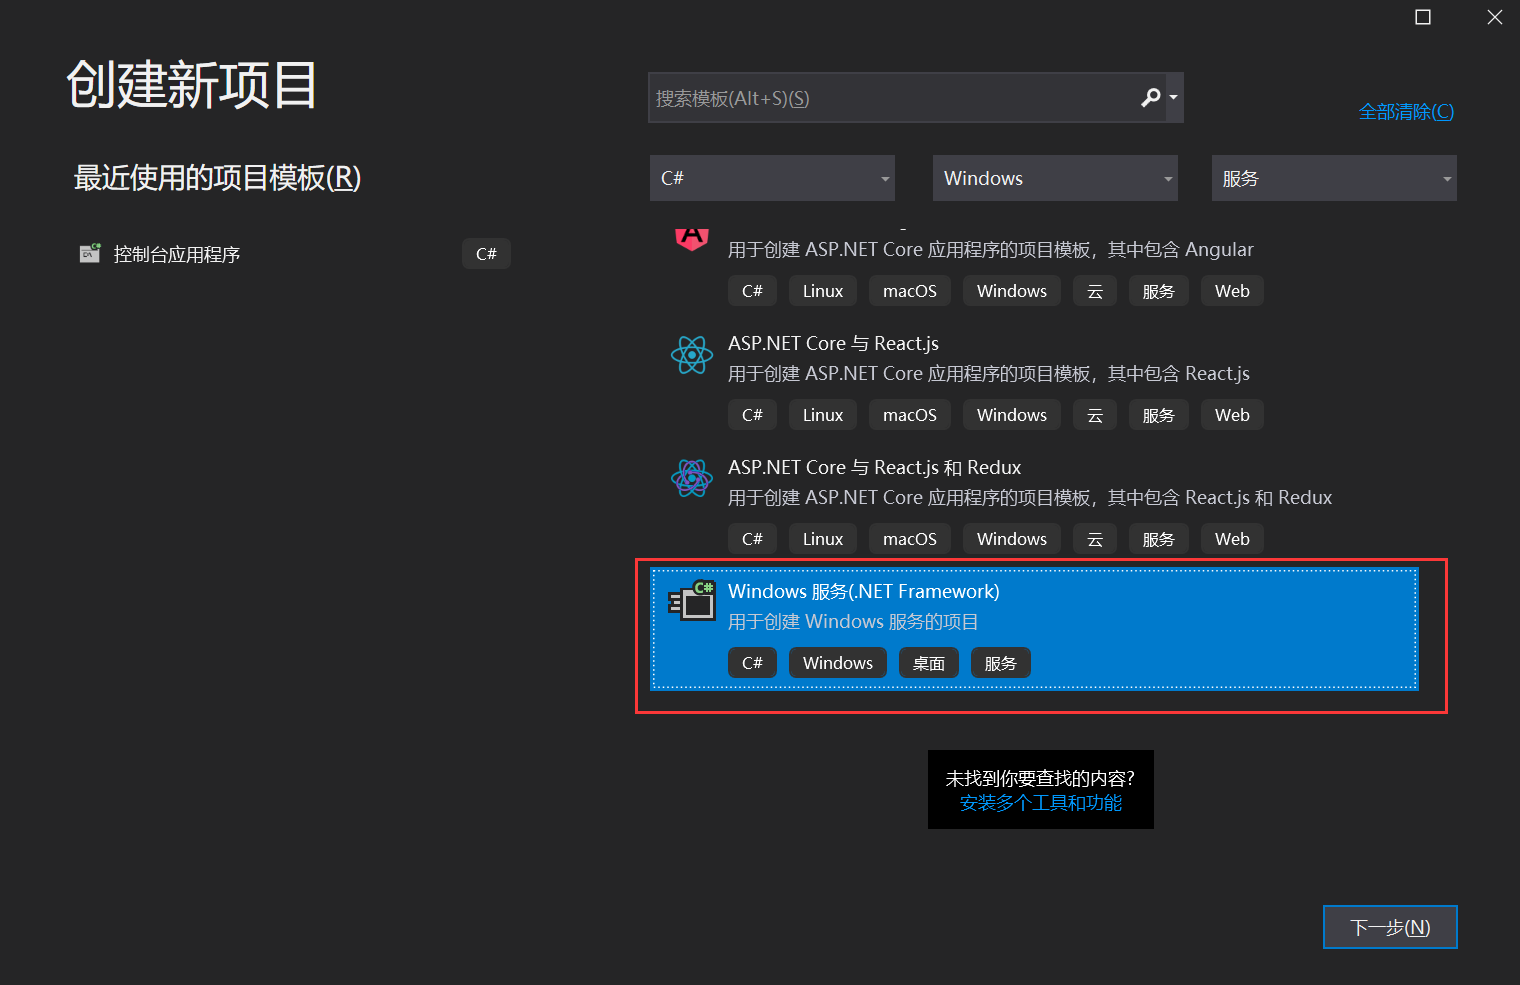Click the React.js template atom icon
The height and width of the screenshot is (985, 1520).
pos(692,355)
